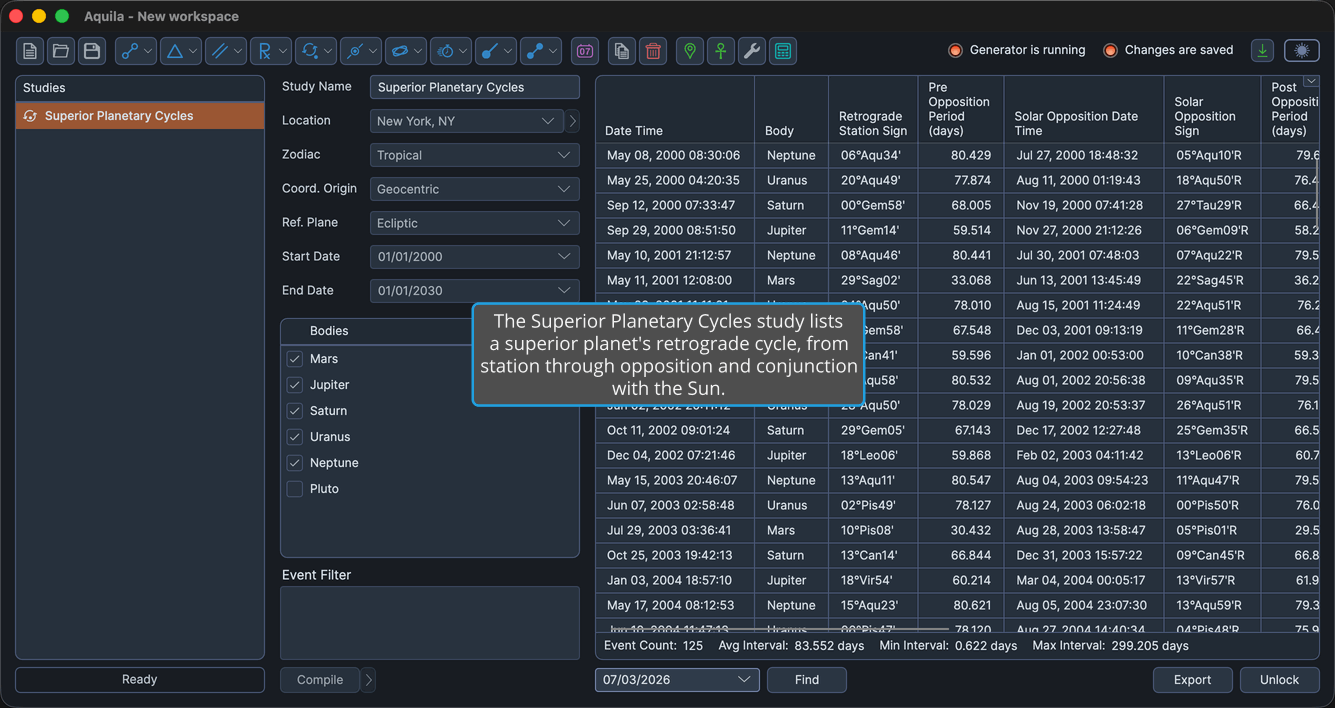
Task: Toggle light theme with the sun icon
Action: pos(1302,51)
